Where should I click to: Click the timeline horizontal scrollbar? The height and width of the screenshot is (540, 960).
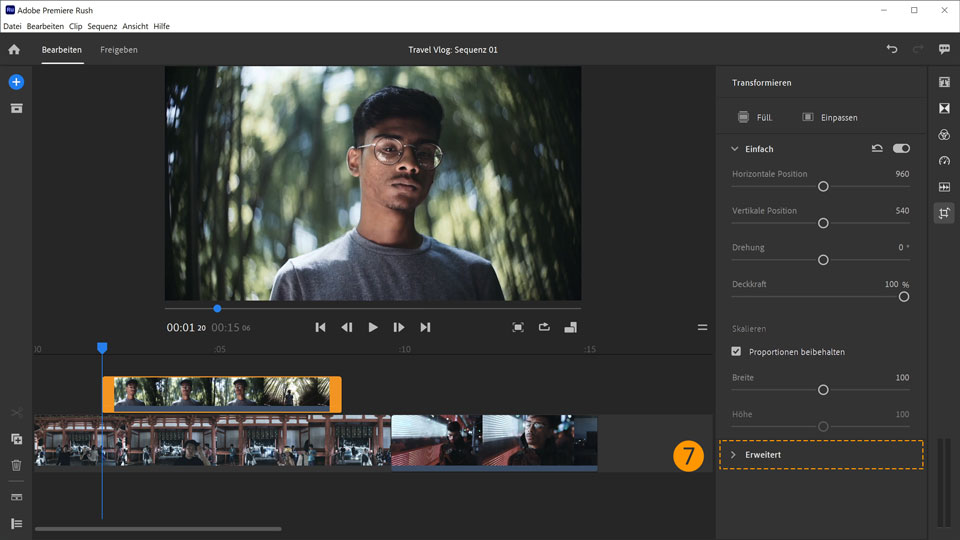(x=159, y=529)
